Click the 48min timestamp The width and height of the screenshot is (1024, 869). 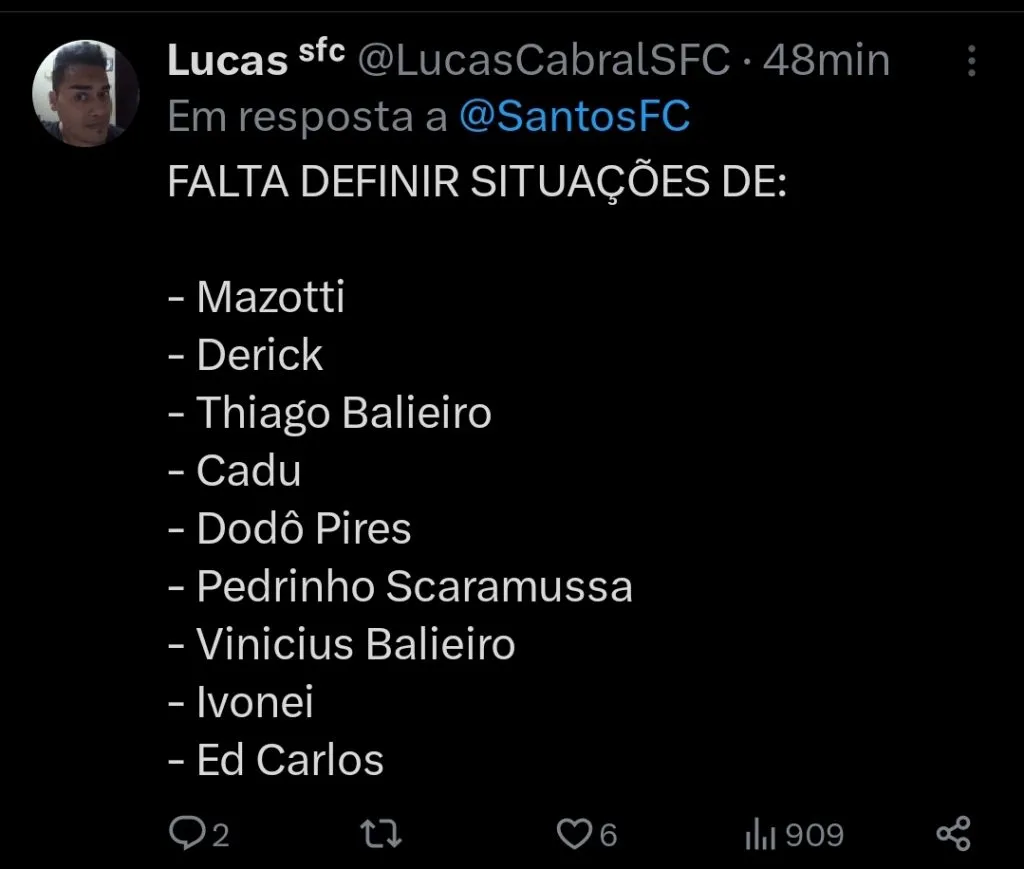coord(826,62)
